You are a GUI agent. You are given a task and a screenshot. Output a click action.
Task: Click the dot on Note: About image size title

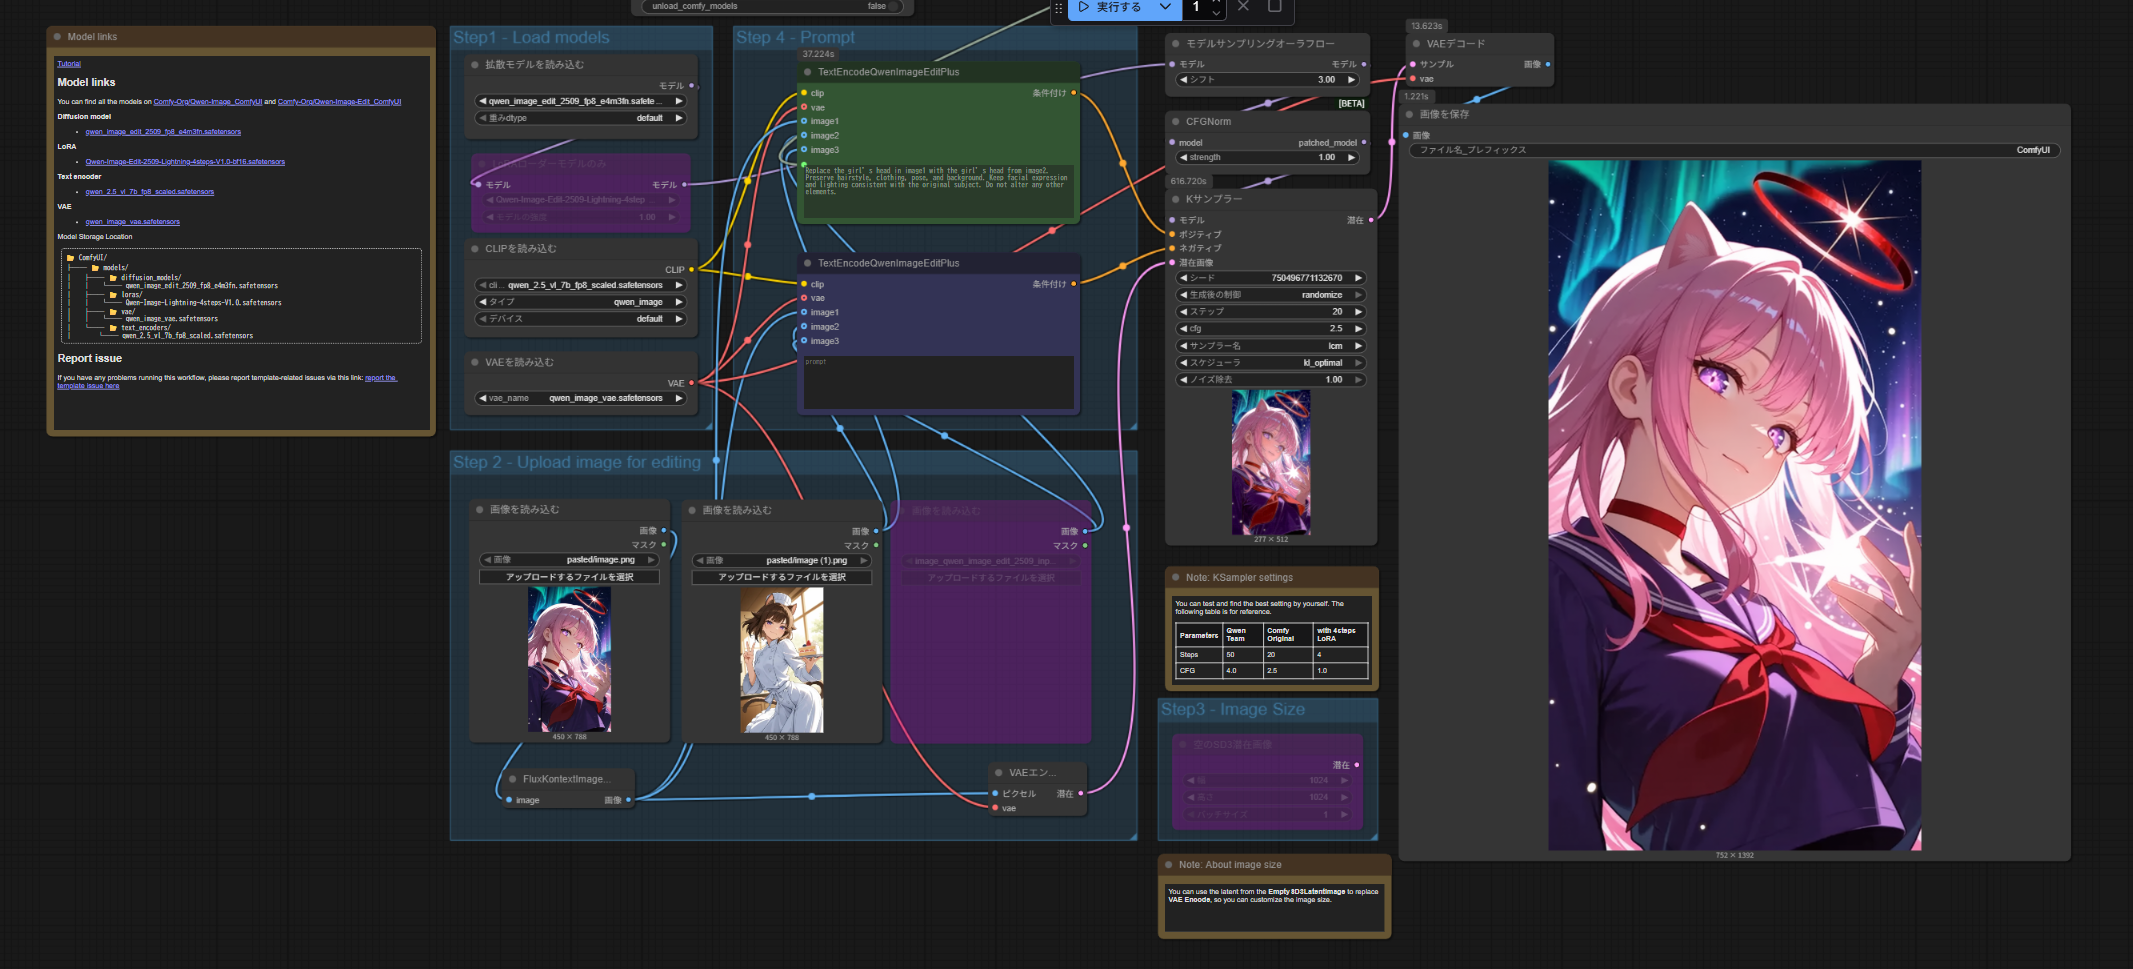point(1168,865)
